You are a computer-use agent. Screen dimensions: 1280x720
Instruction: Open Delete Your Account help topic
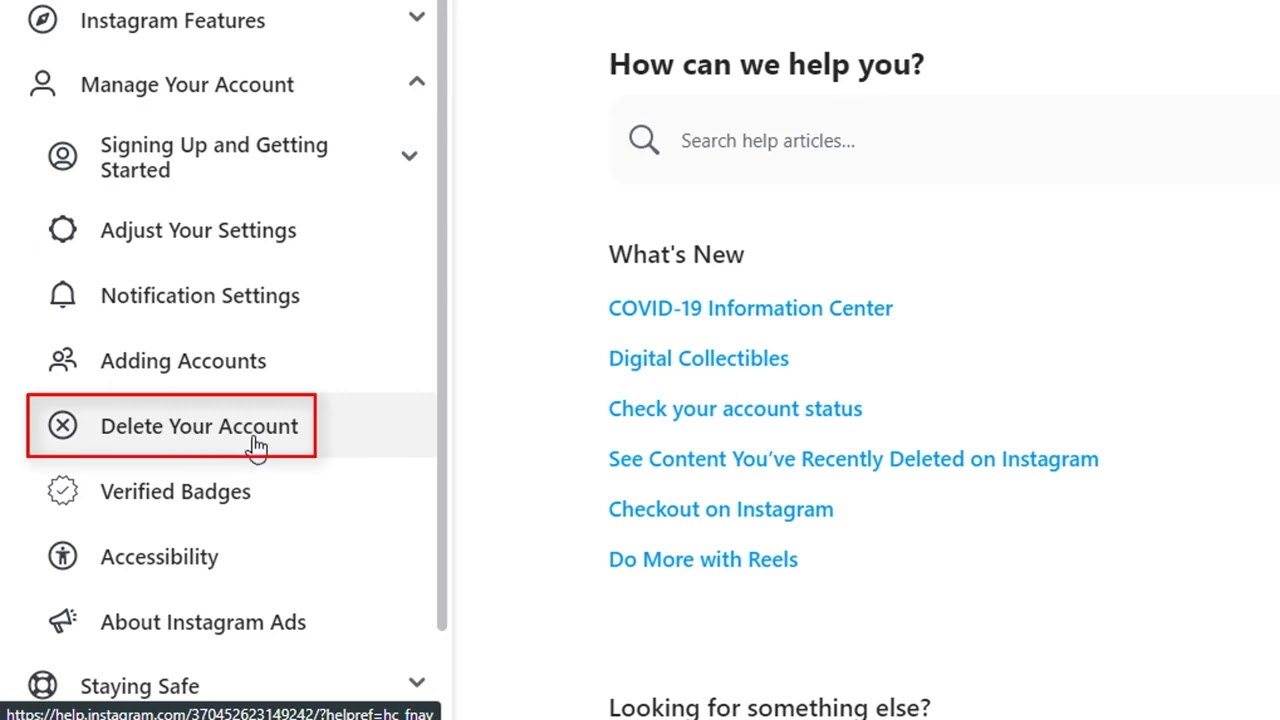tap(199, 426)
